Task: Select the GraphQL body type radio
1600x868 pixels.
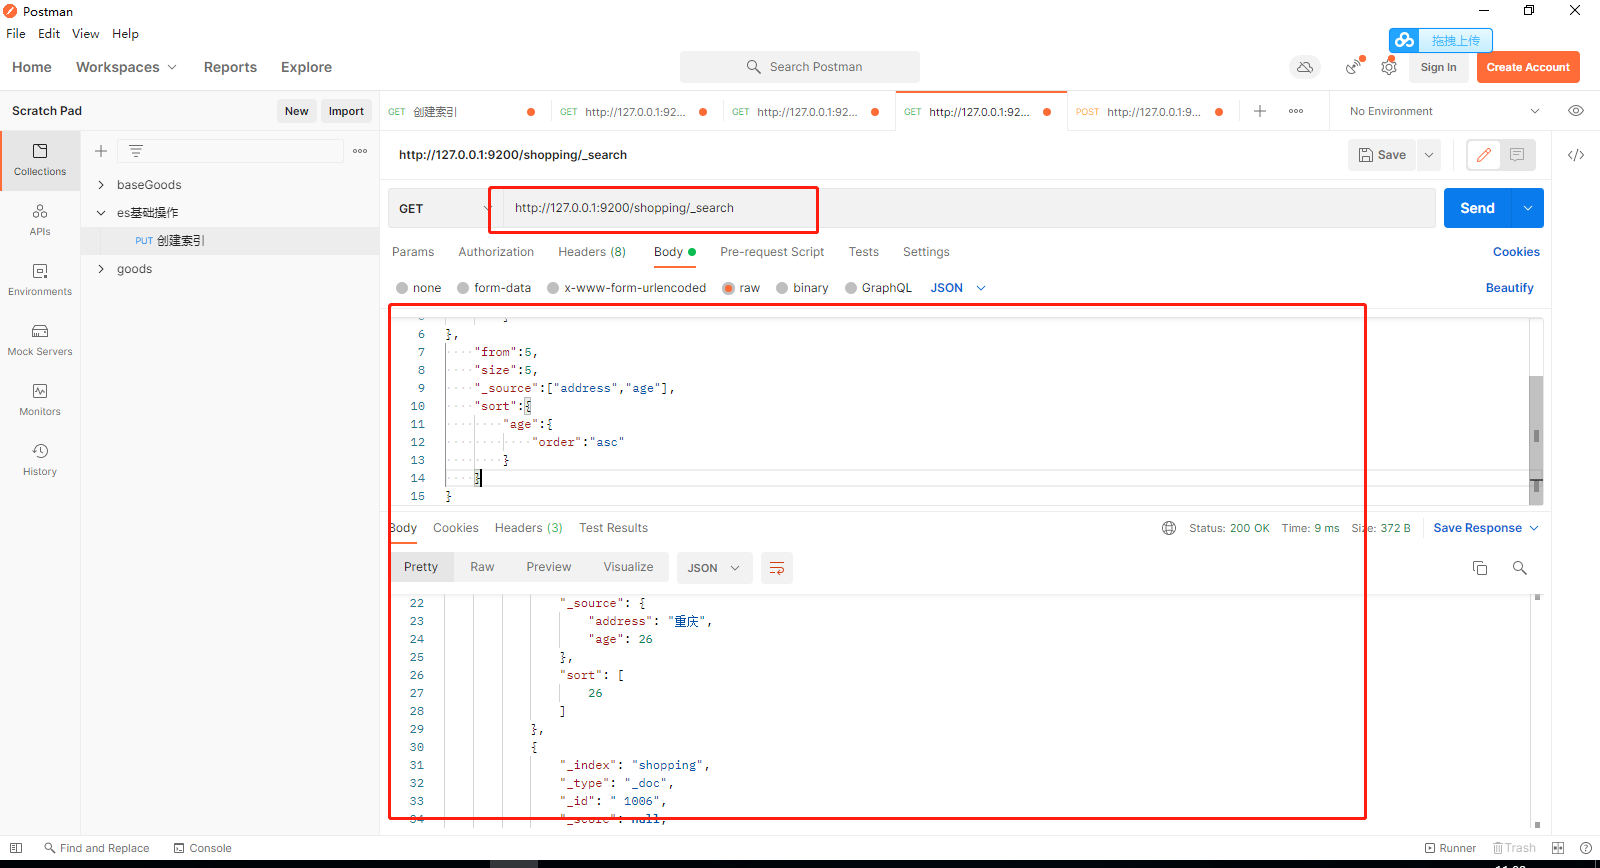Action: click(851, 288)
